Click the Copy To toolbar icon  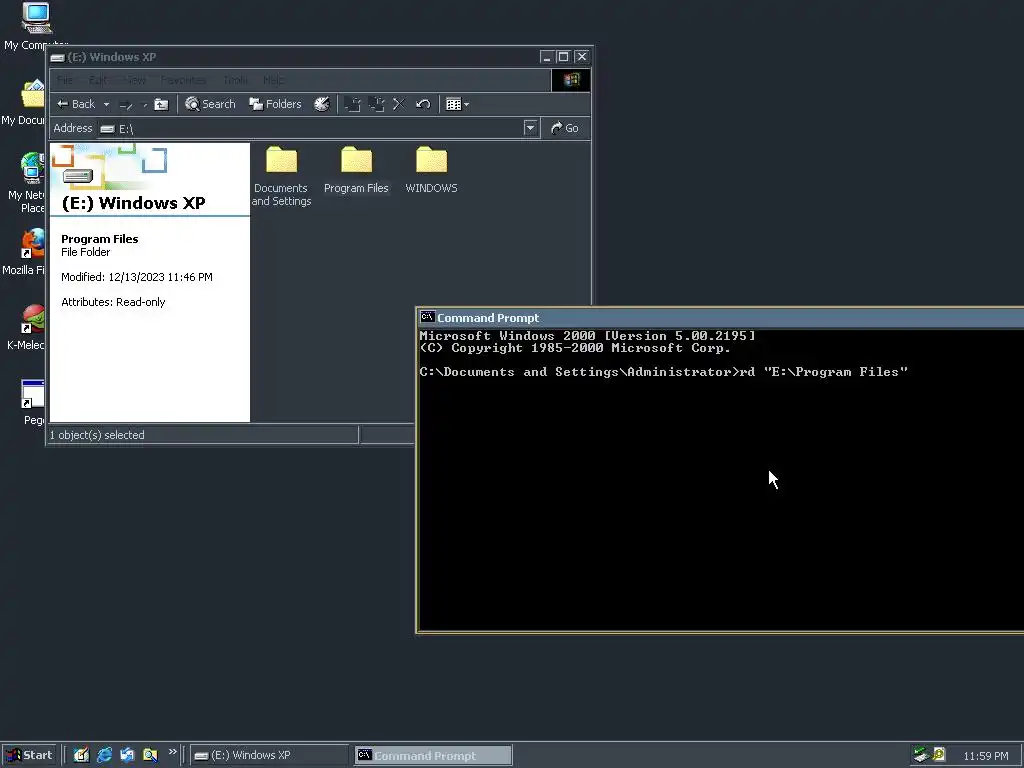(x=376, y=104)
